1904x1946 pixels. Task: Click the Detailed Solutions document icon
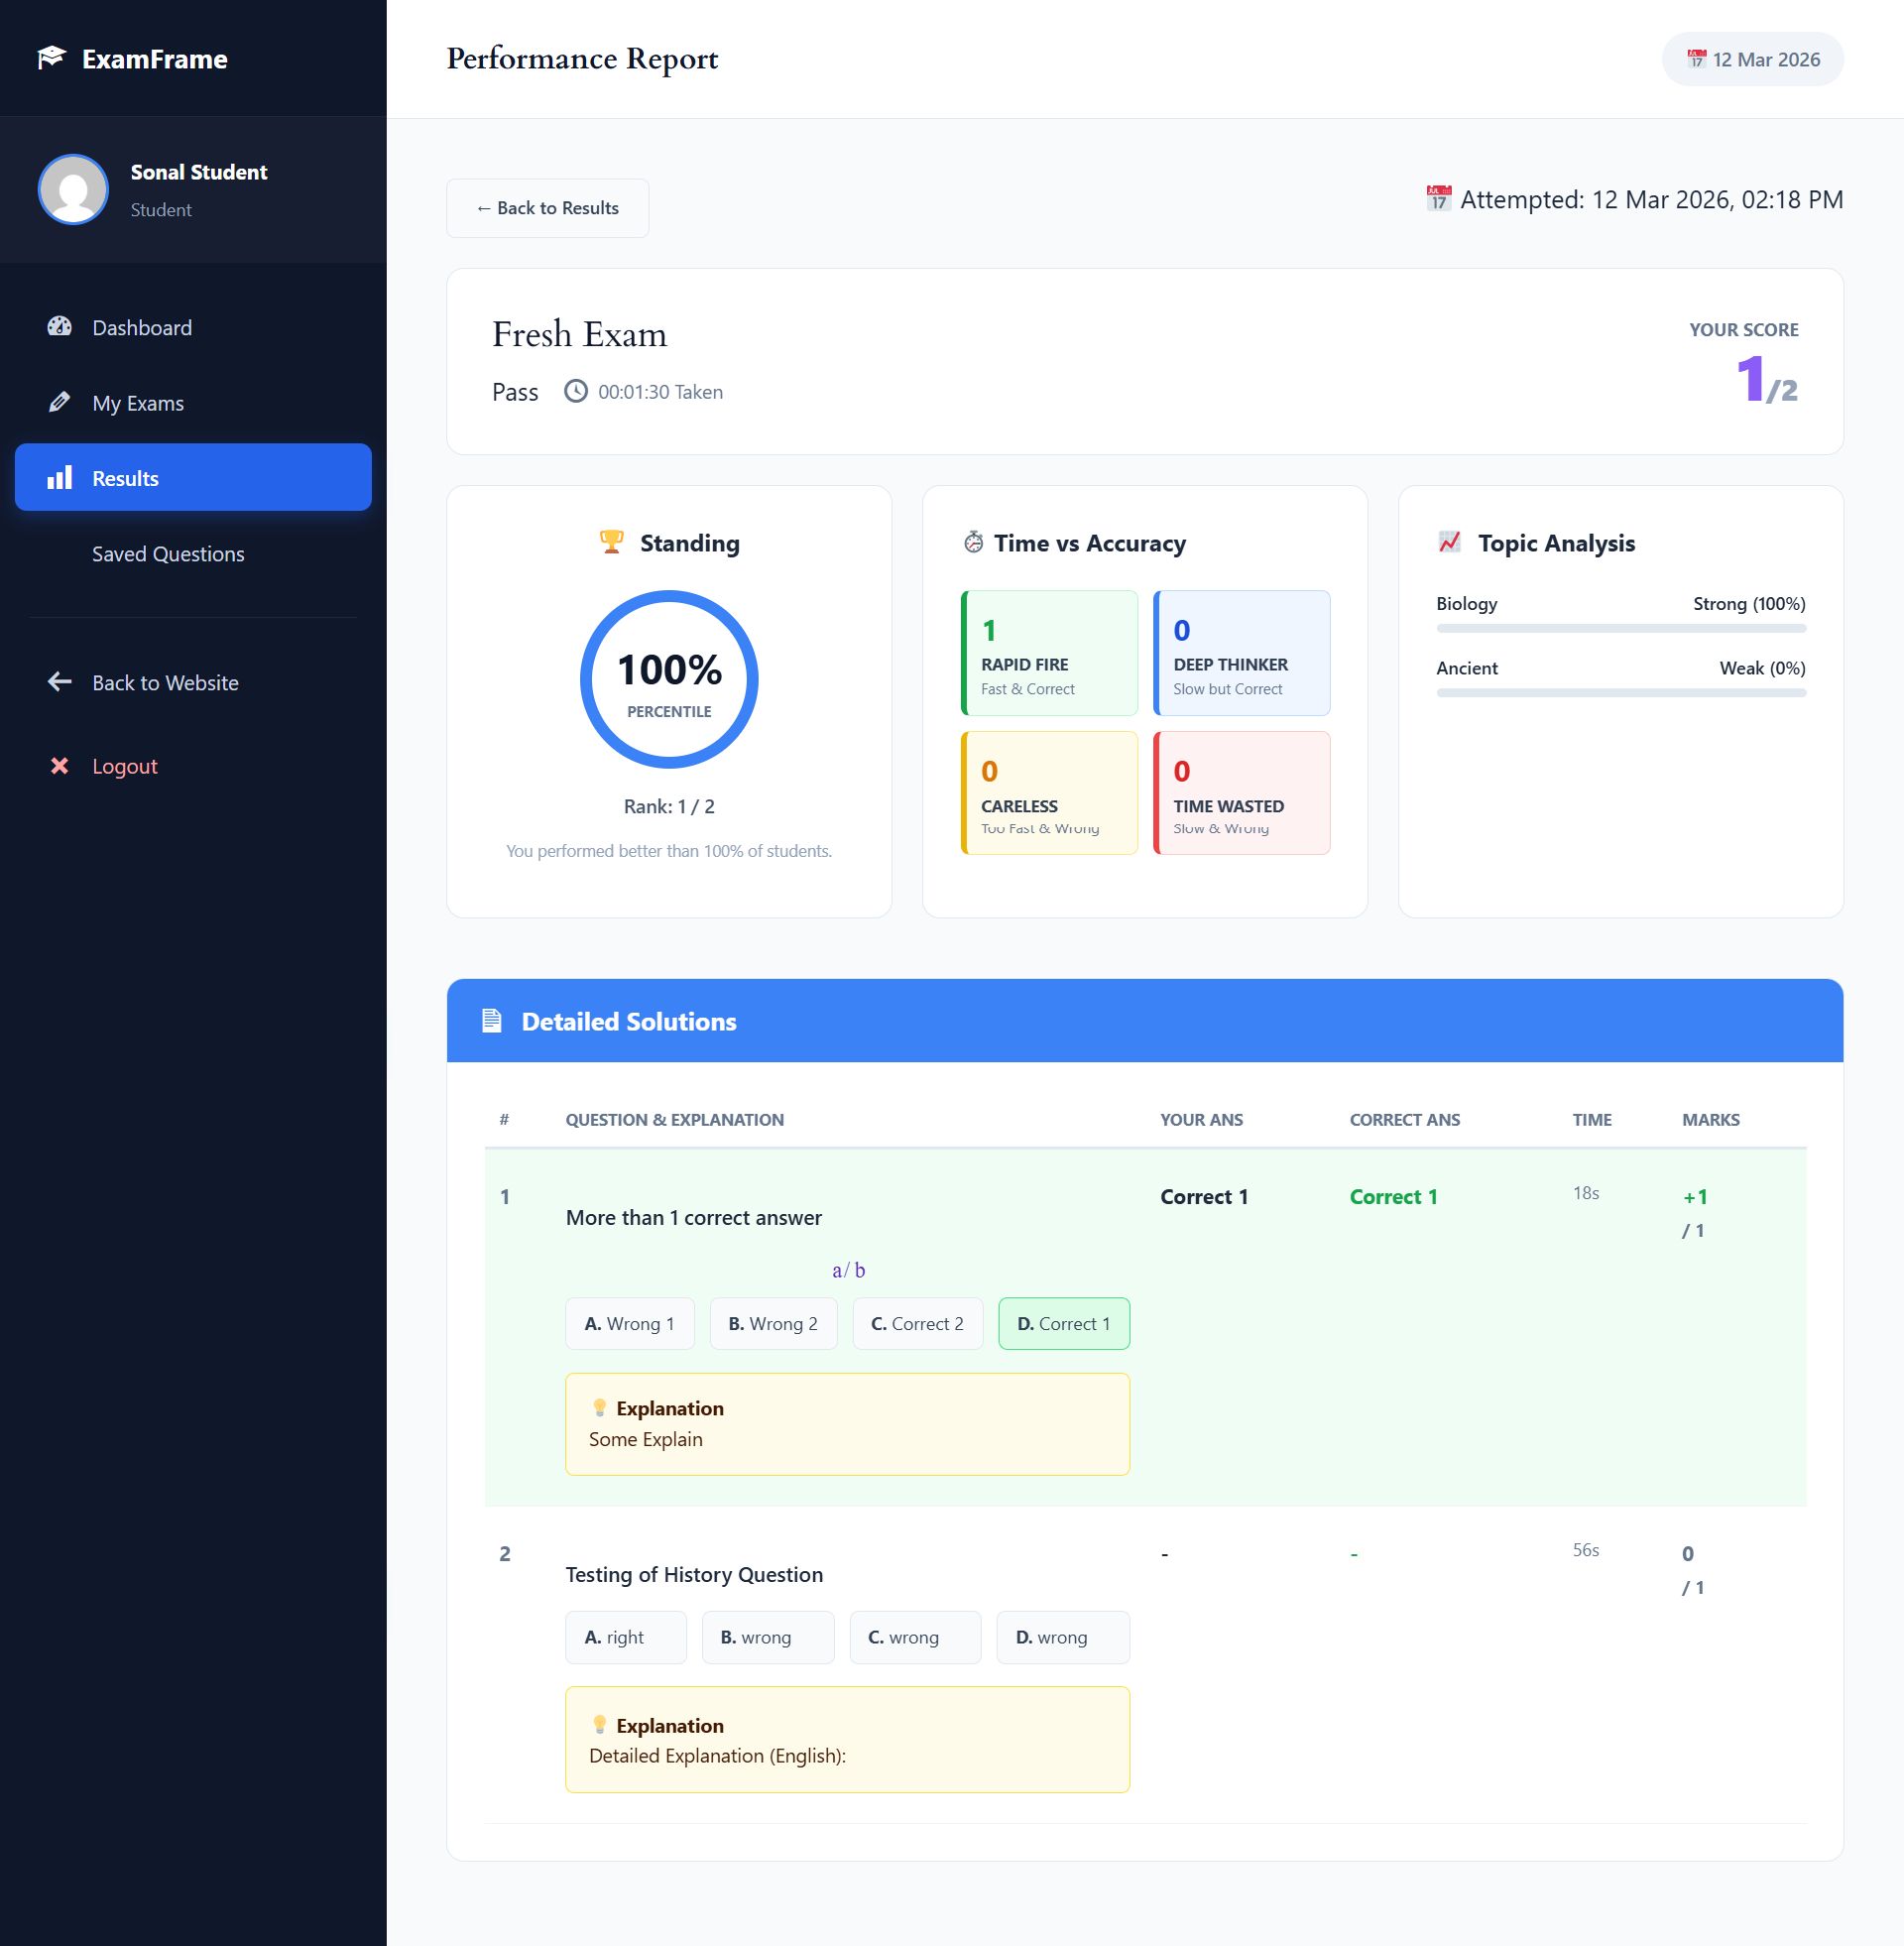pyautogui.click(x=491, y=1021)
